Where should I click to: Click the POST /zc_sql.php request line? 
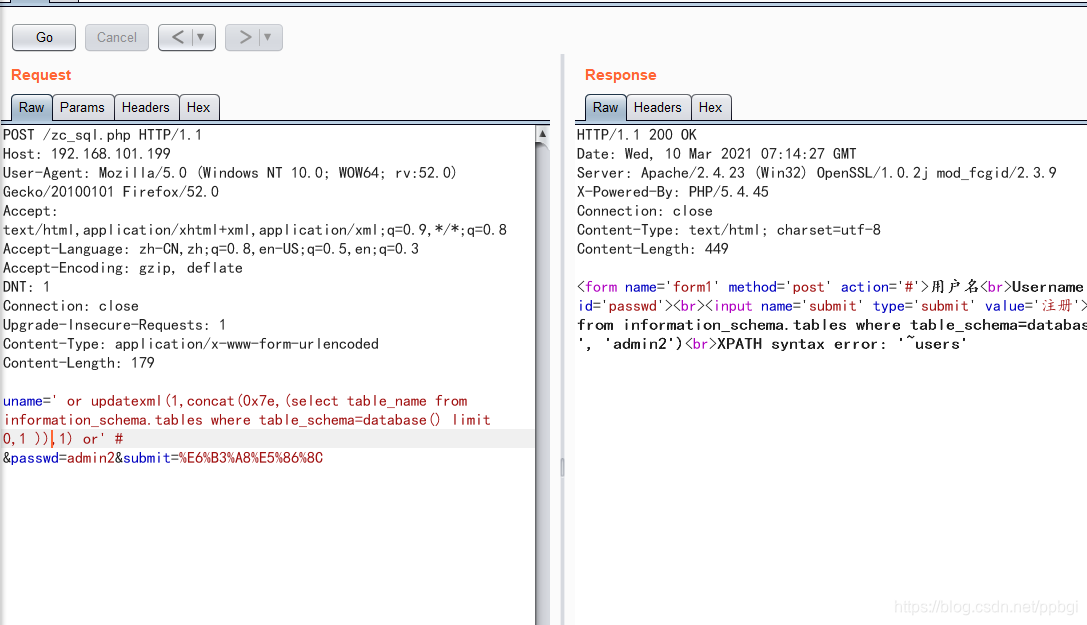(103, 135)
